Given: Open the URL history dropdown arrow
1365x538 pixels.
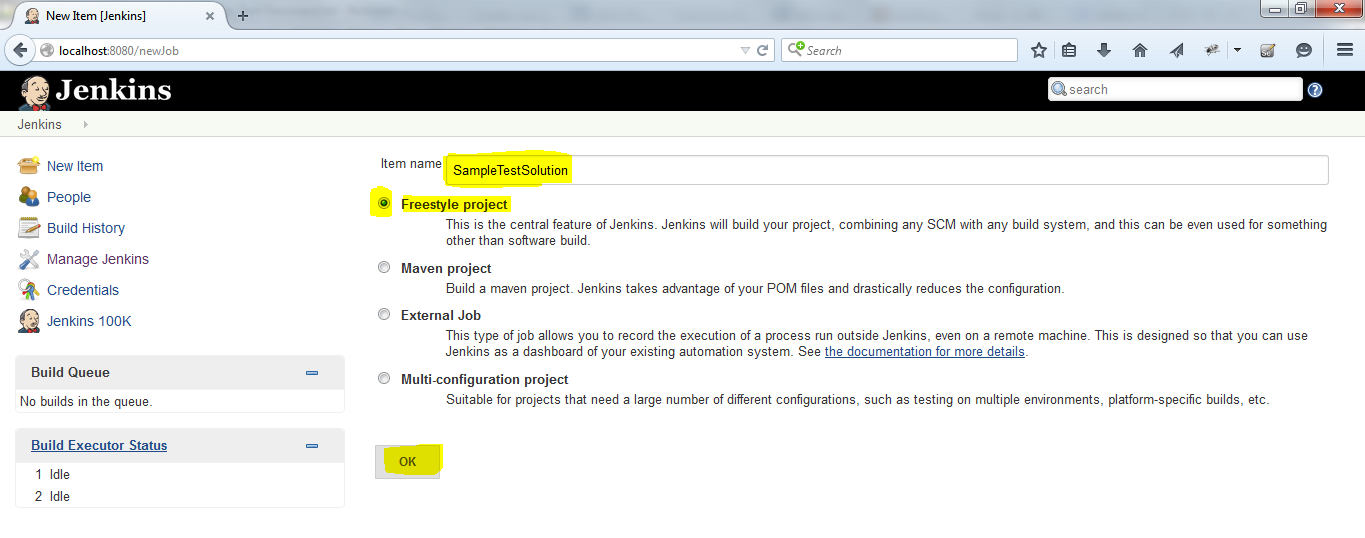Looking at the screenshot, I should [745, 50].
